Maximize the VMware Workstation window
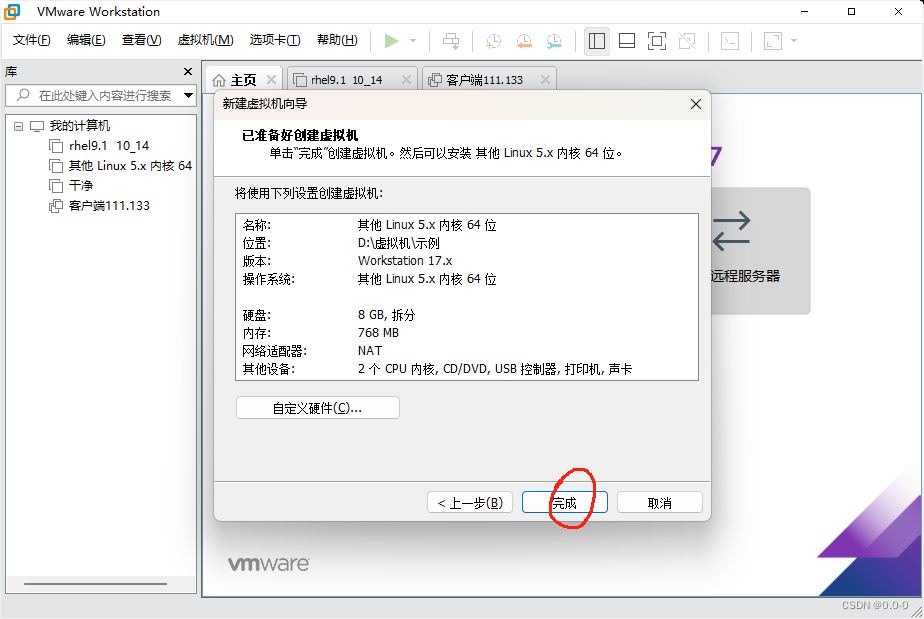 coord(852,11)
